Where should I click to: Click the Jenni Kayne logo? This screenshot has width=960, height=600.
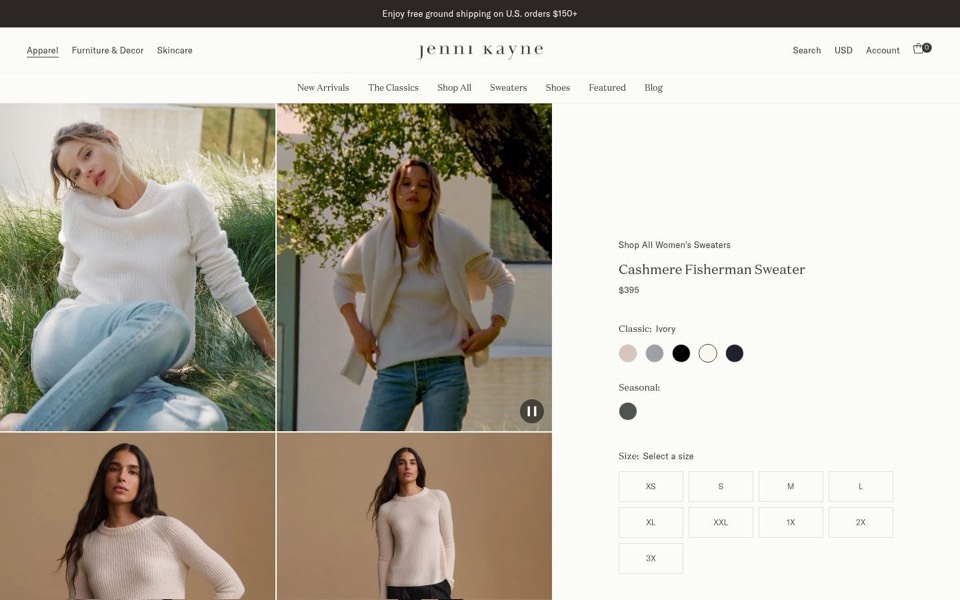point(481,50)
